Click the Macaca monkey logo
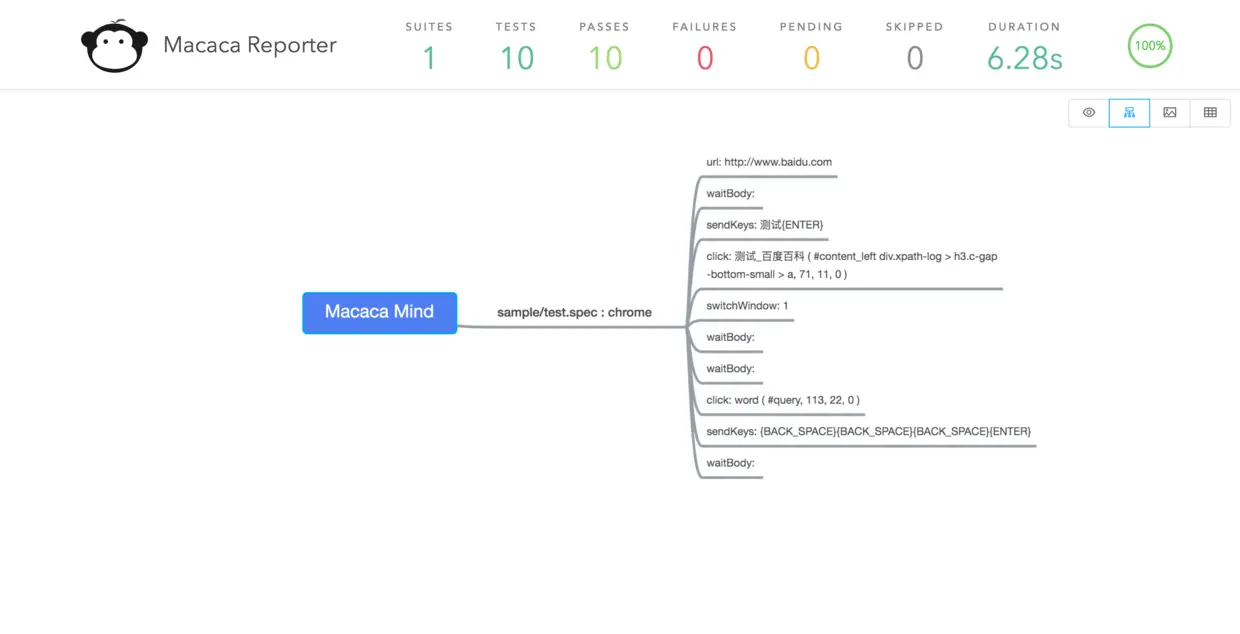The height and width of the screenshot is (634, 1240). [x=114, y=46]
